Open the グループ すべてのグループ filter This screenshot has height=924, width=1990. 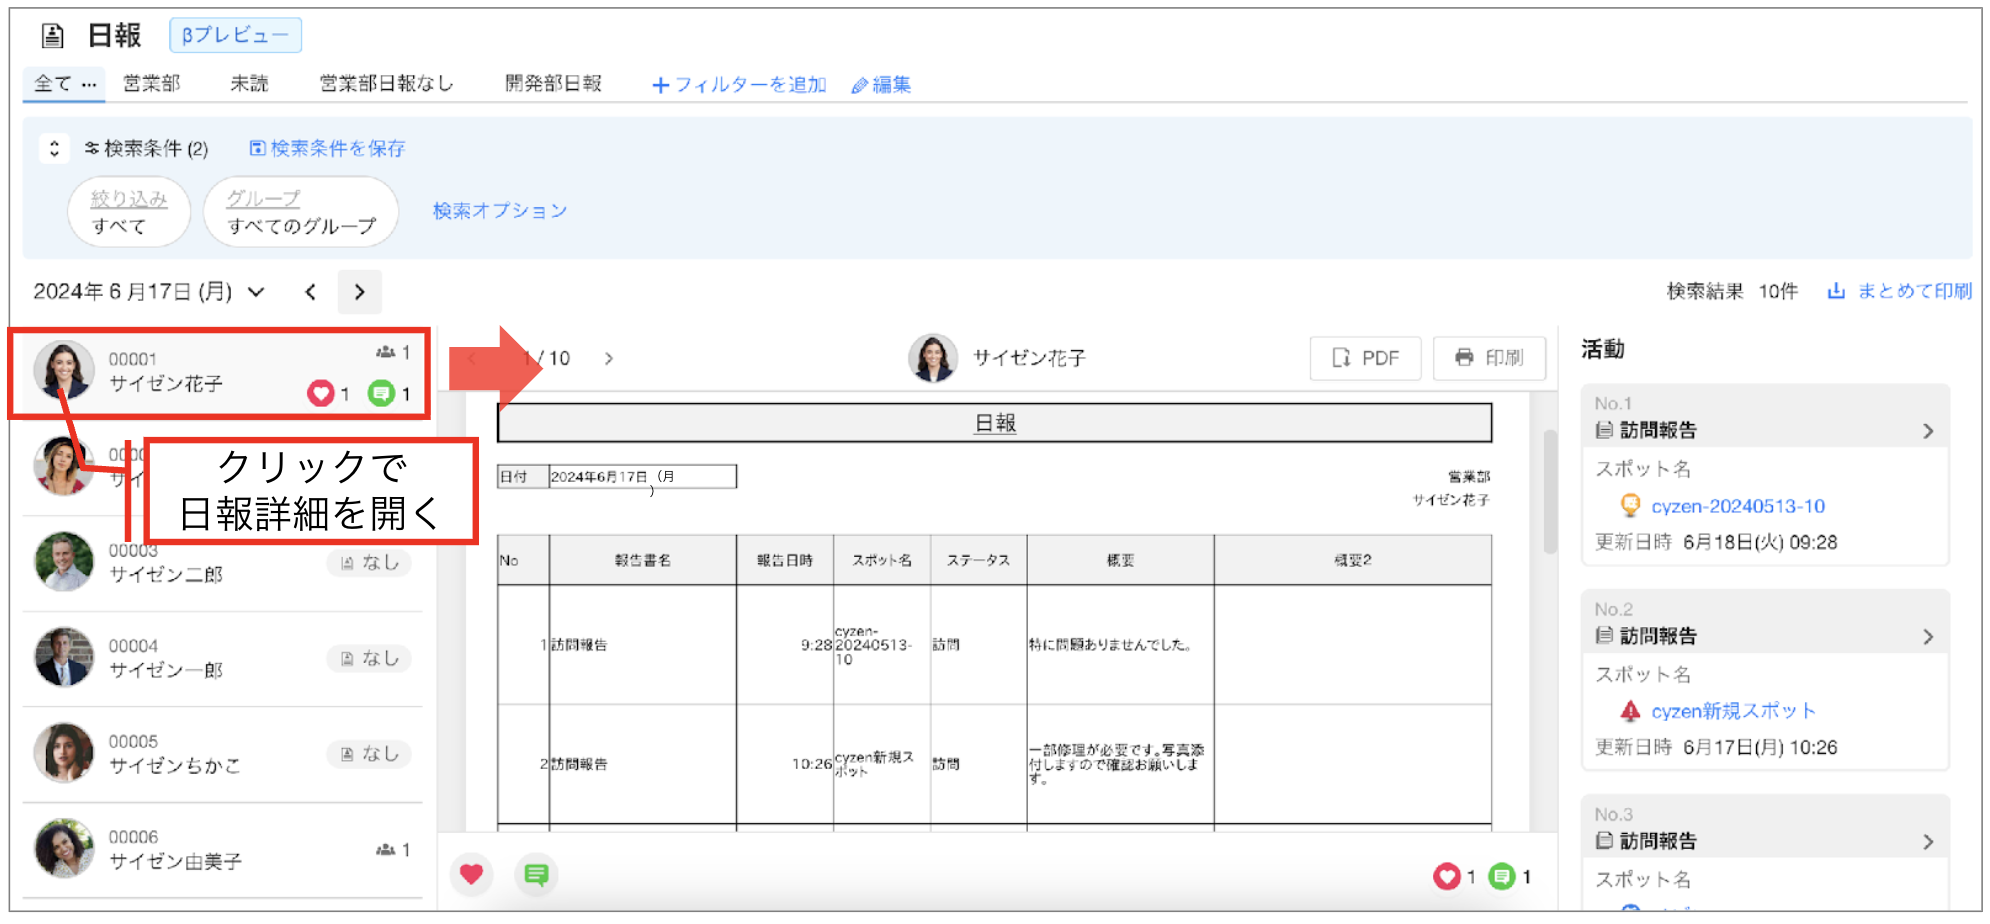301,212
